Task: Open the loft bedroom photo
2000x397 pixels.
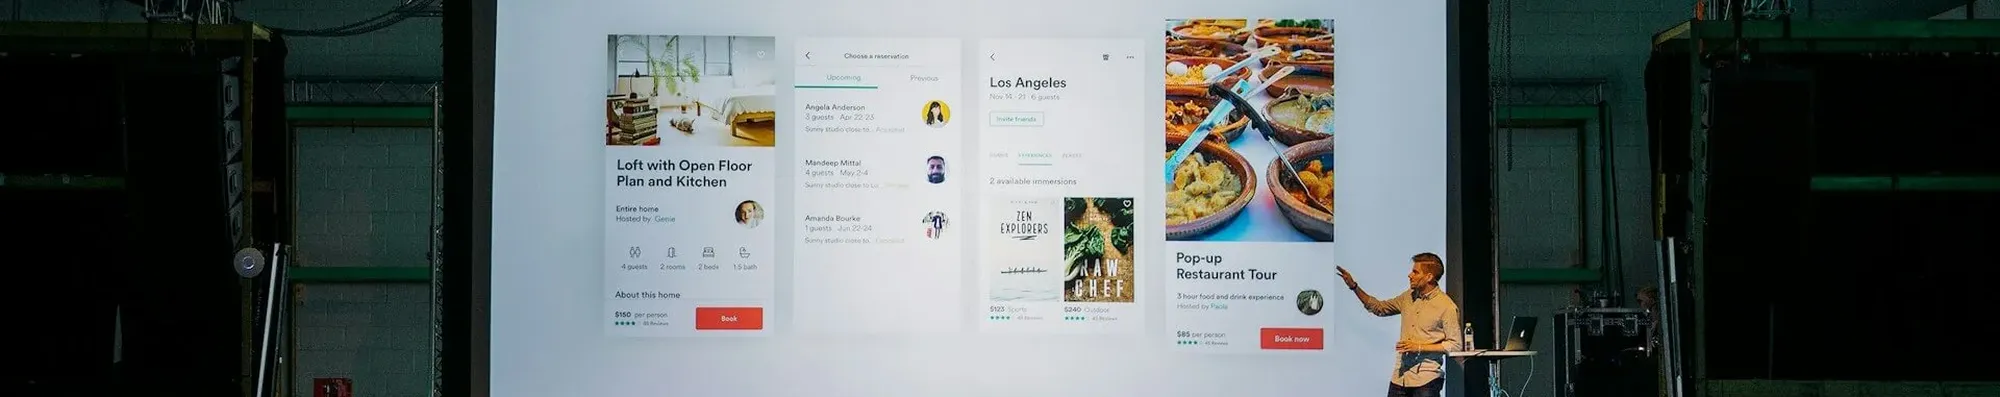Action: pos(690,91)
